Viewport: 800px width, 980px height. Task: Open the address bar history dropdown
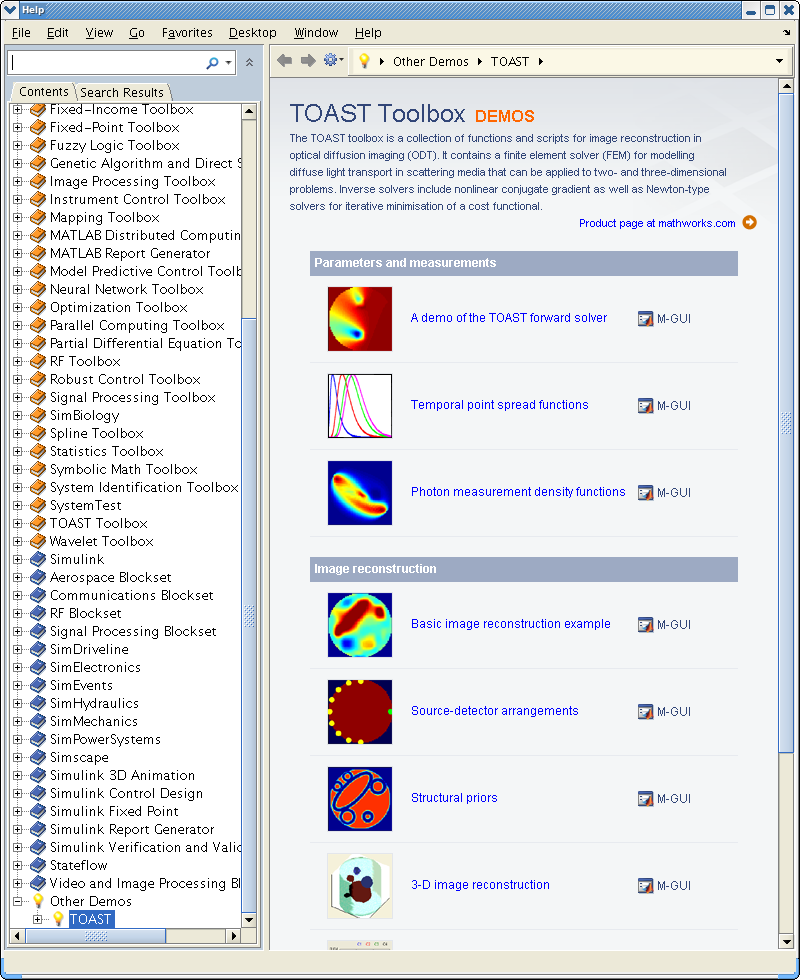pyautogui.click(x=779, y=61)
